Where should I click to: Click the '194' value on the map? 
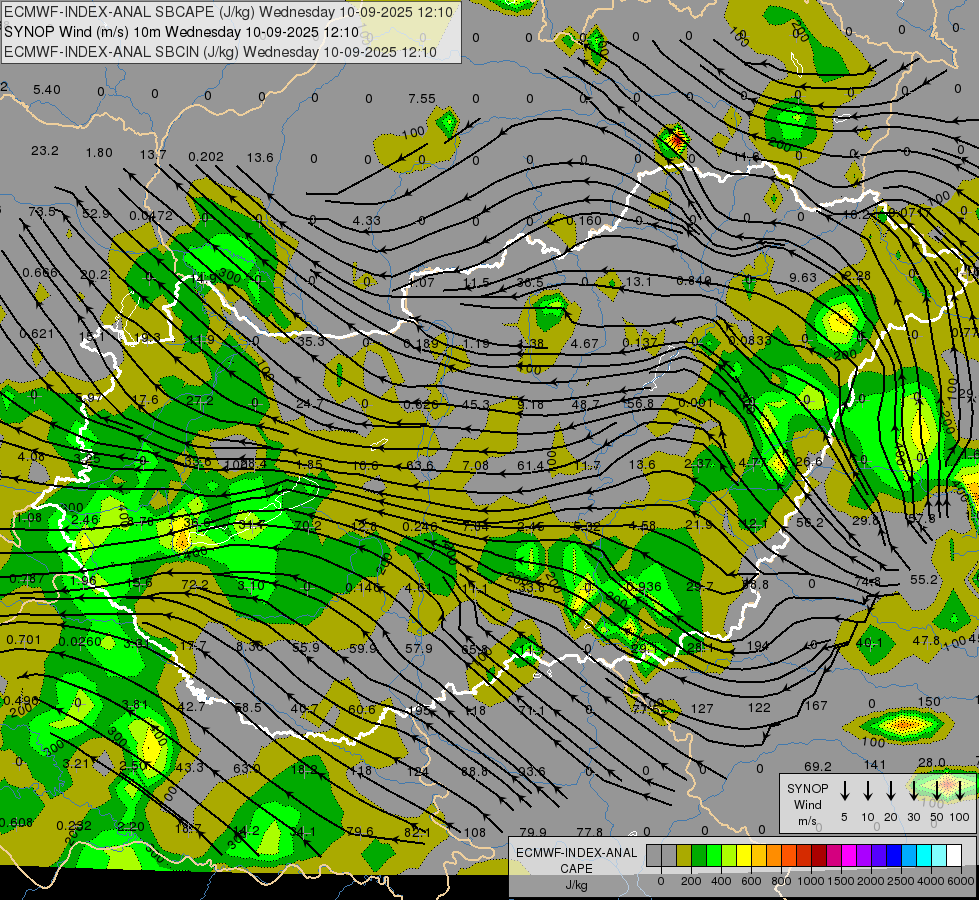point(757,646)
